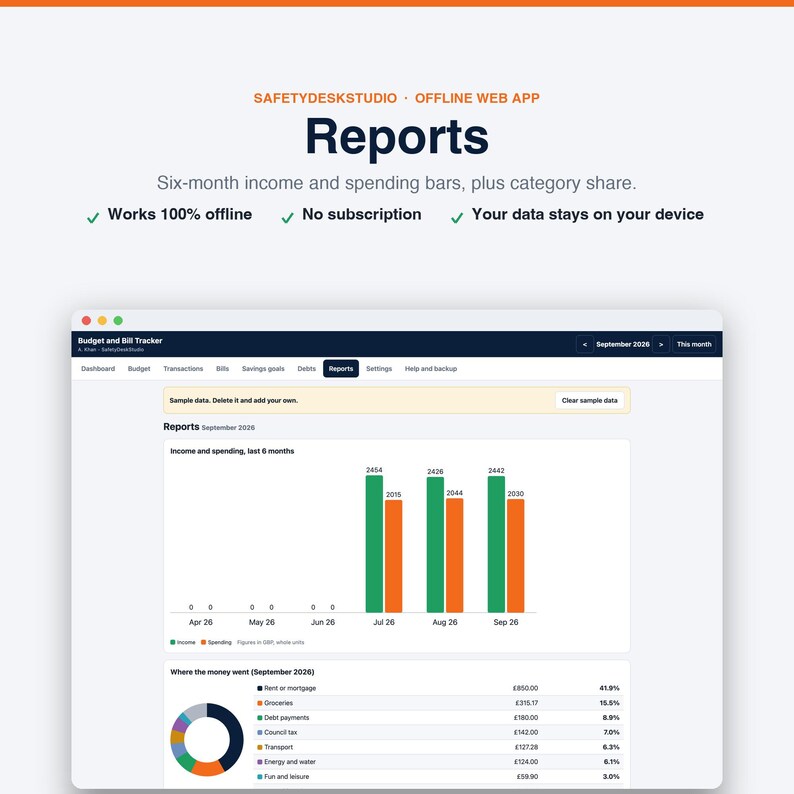Switch to the Debts tab
794x794 pixels.
tap(306, 369)
